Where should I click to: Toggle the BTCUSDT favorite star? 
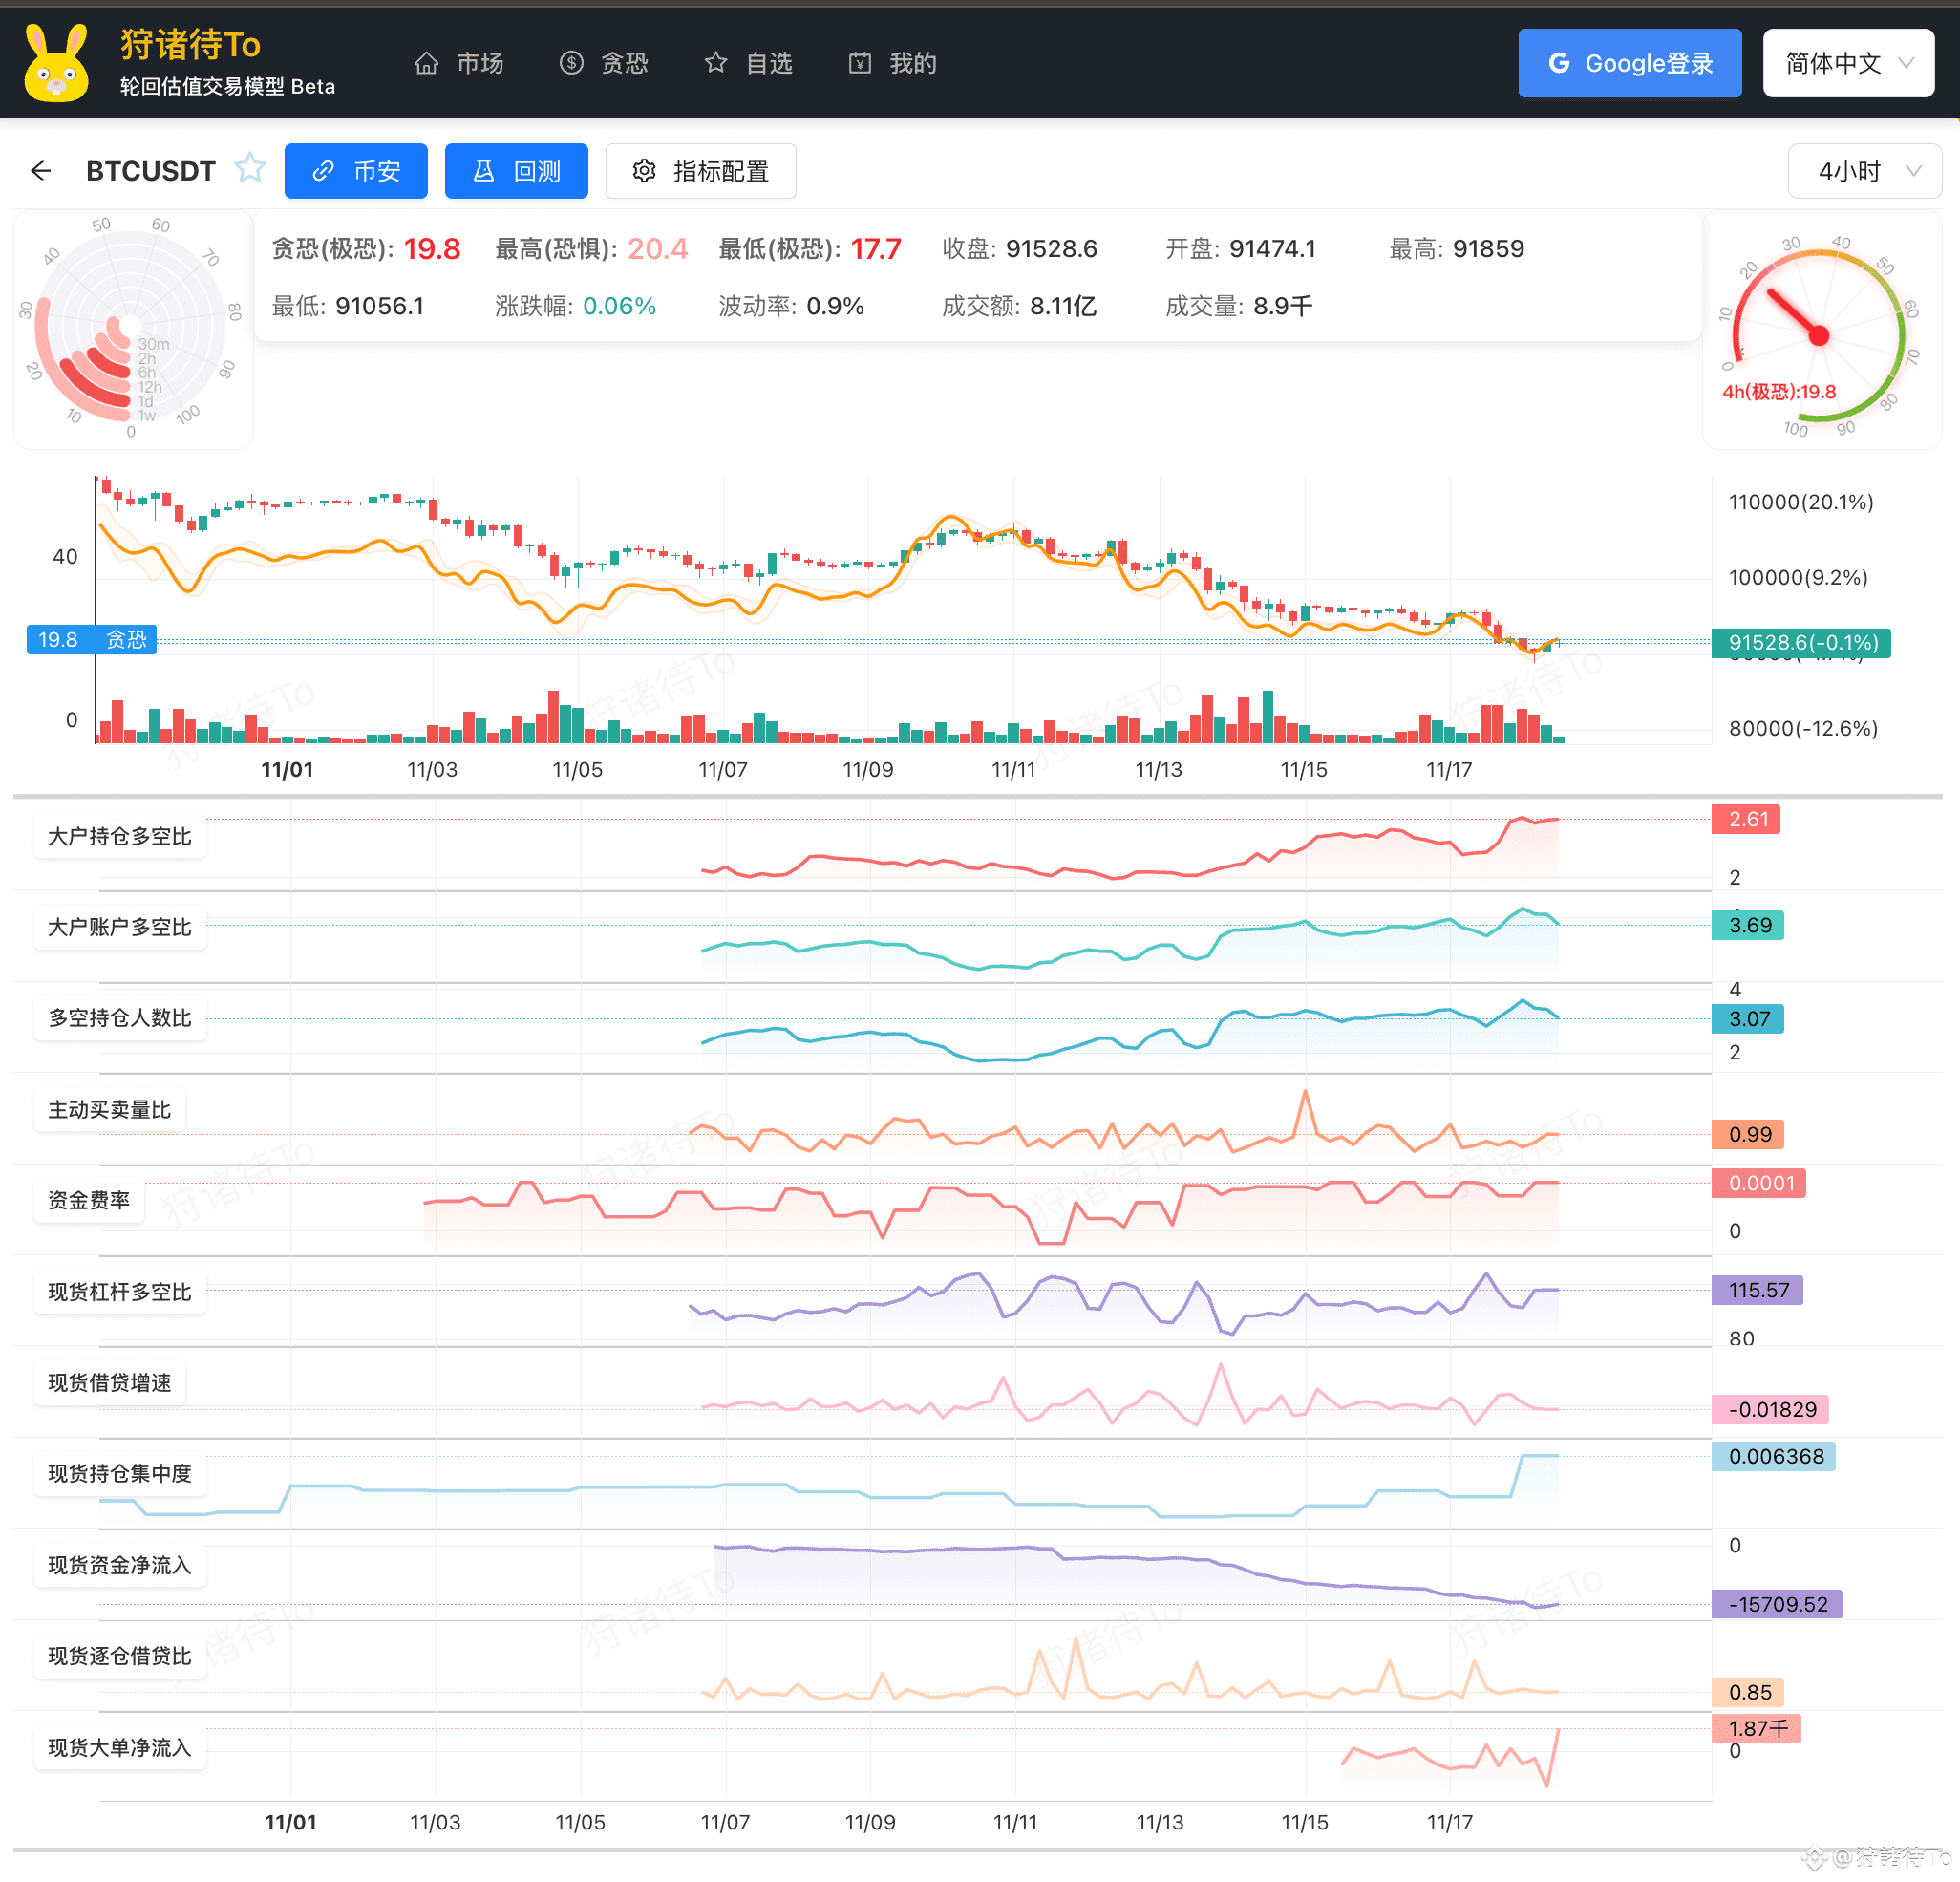250,168
